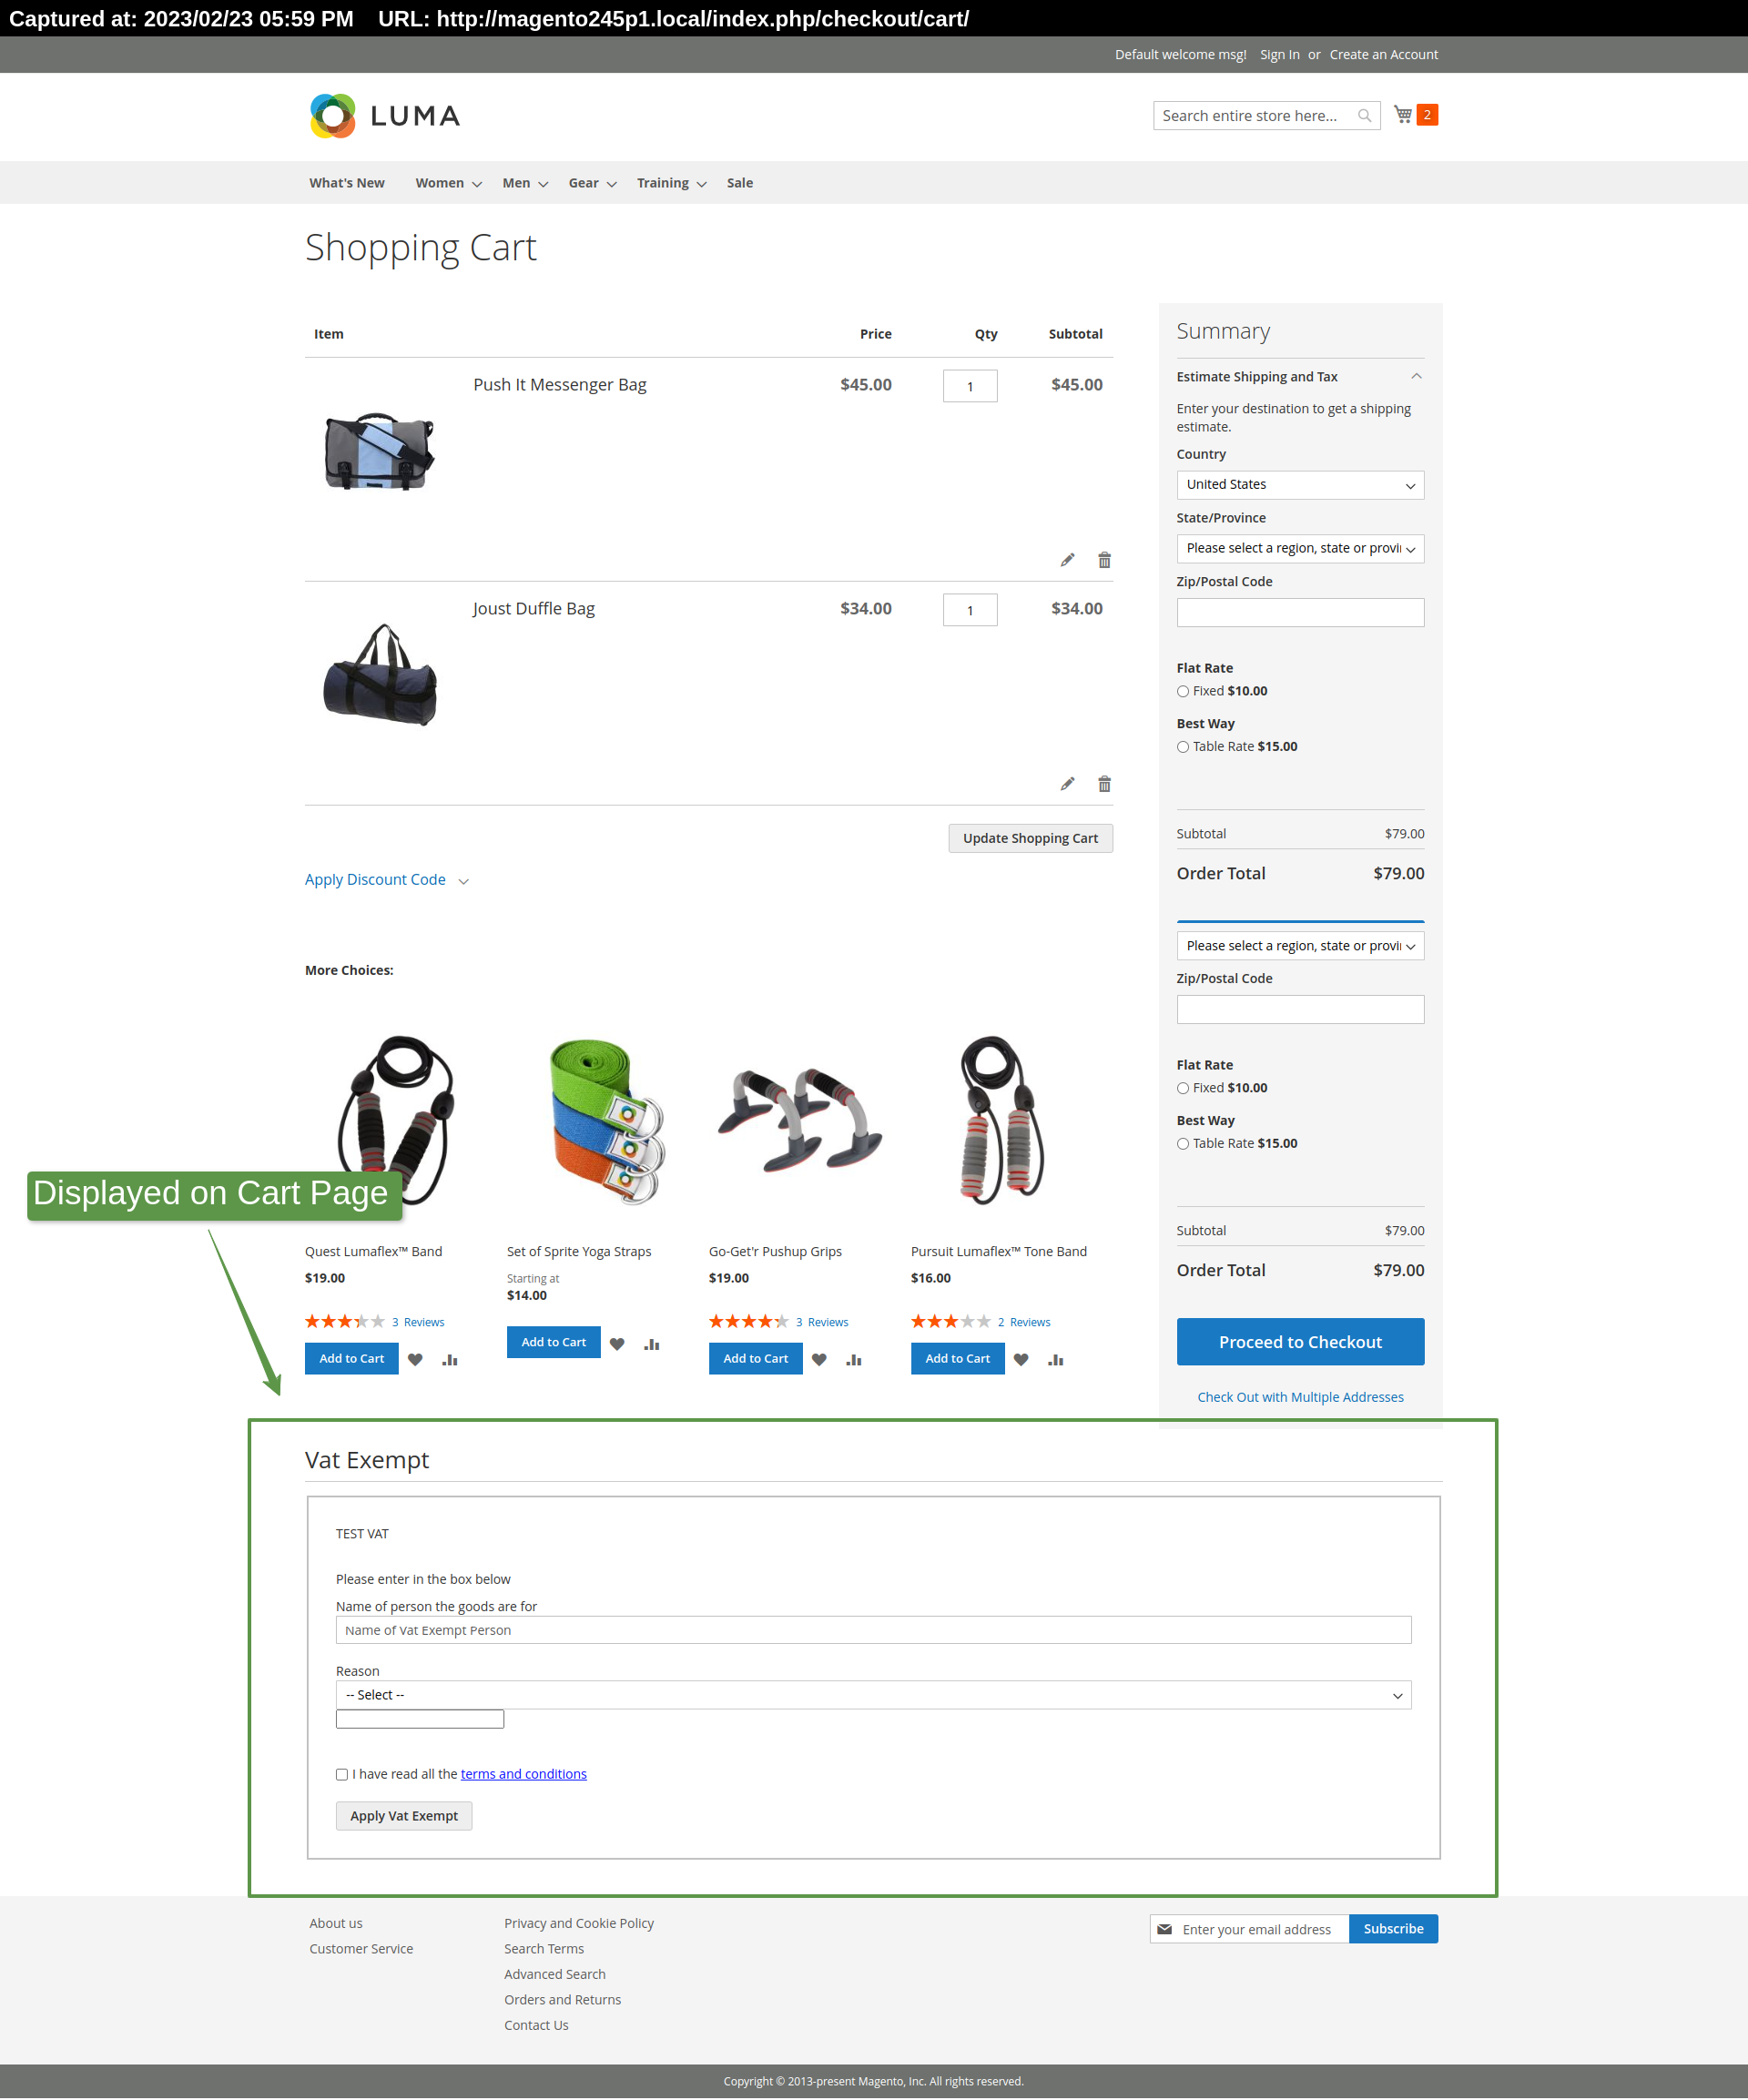1748x2100 pixels.
Task: Click the Proceed to Checkout button
Action: pyautogui.click(x=1300, y=1341)
